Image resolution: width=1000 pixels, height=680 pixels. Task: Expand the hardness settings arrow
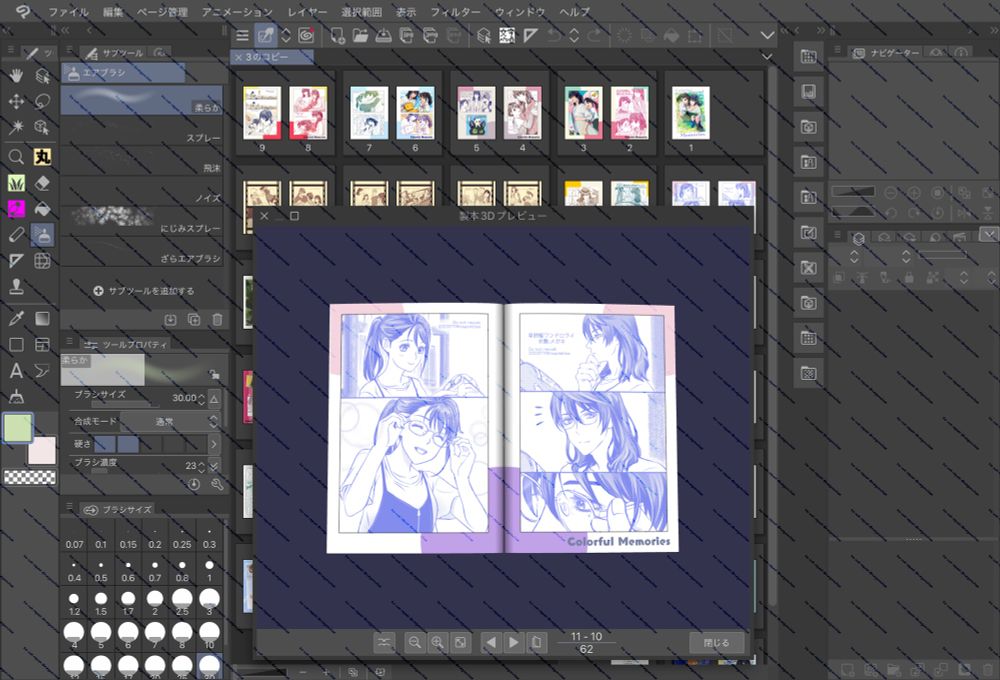214,444
